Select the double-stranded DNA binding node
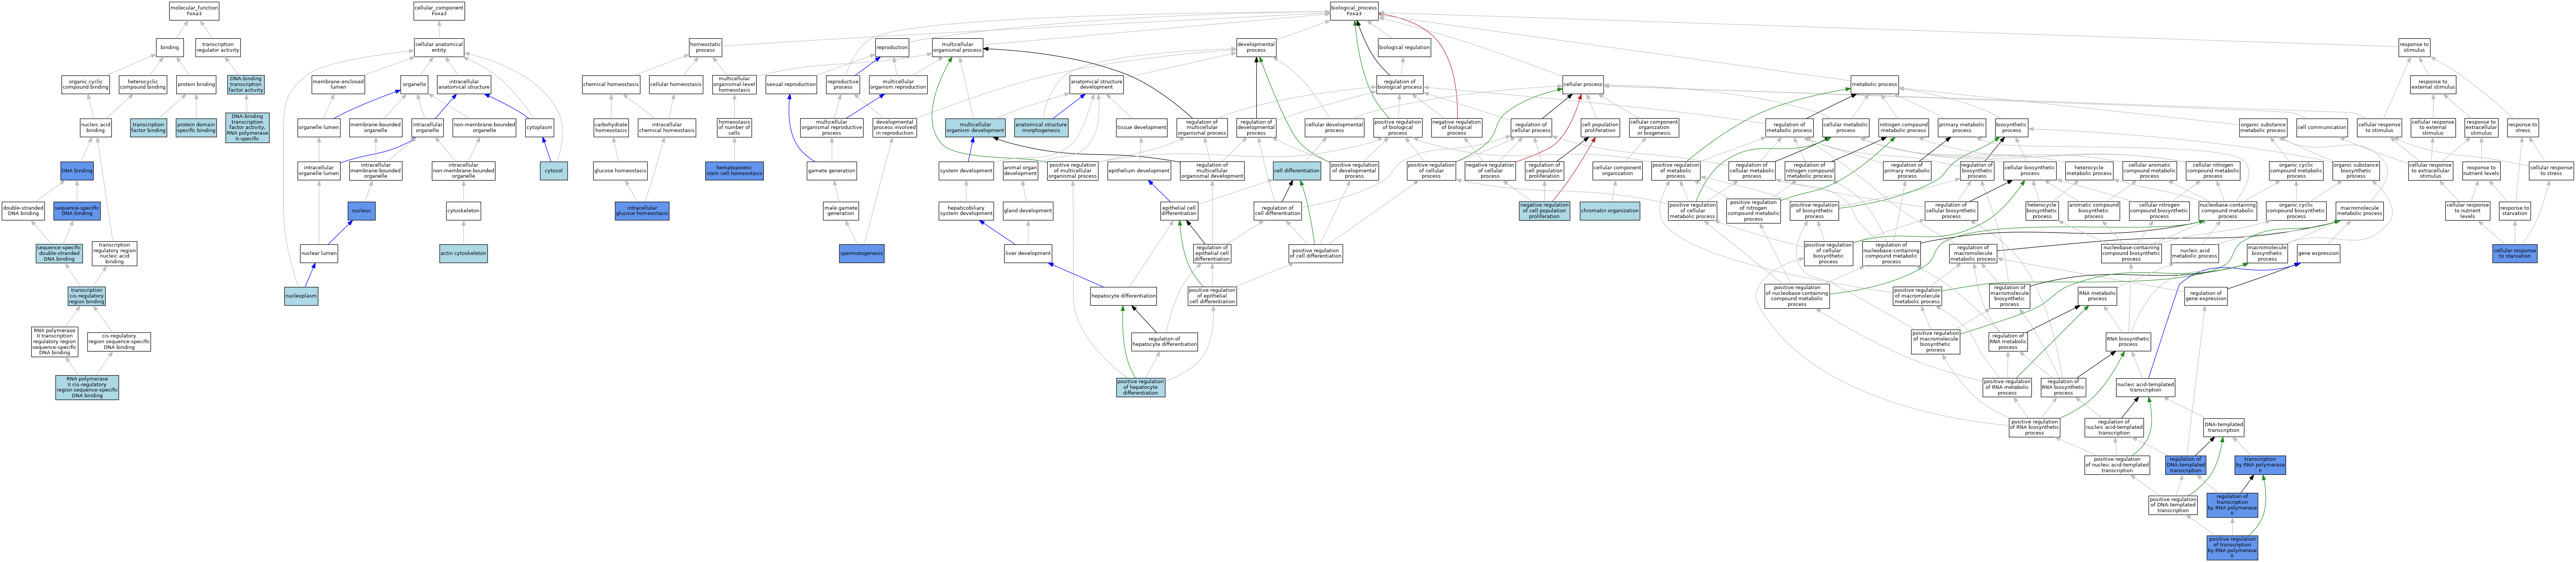Viewport: 2576px width, 562px height. click(23, 211)
